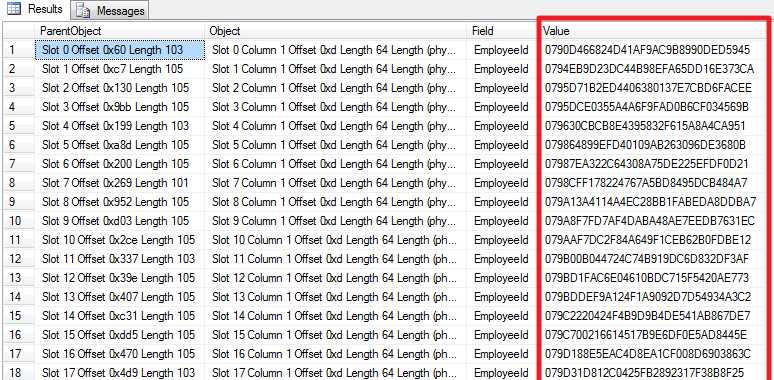Select row number 18 header
Screen dimensions: 774x380
click(19, 373)
